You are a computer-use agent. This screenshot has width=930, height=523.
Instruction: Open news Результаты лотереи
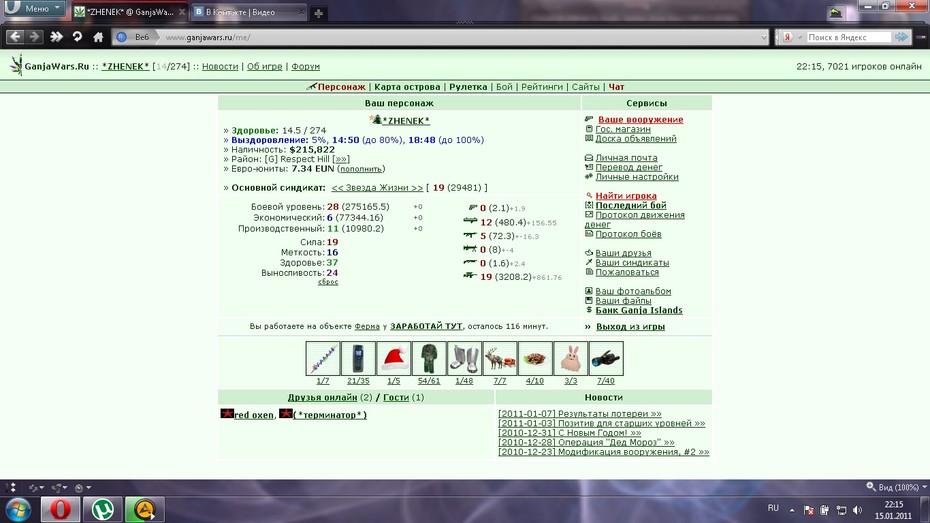(x=579, y=414)
